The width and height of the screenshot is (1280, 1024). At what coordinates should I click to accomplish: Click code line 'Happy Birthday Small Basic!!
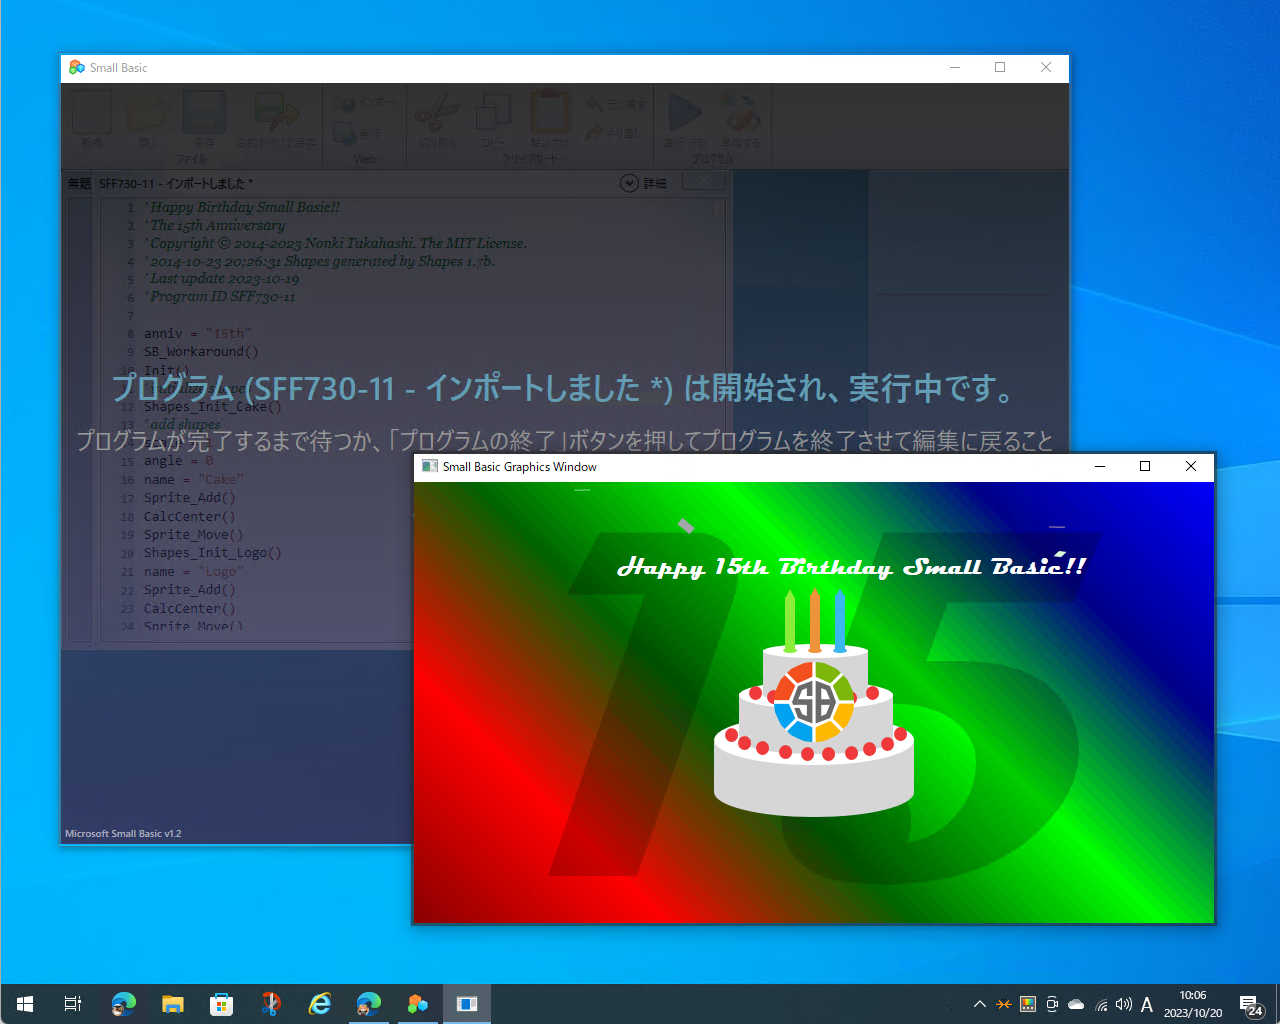click(x=243, y=207)
